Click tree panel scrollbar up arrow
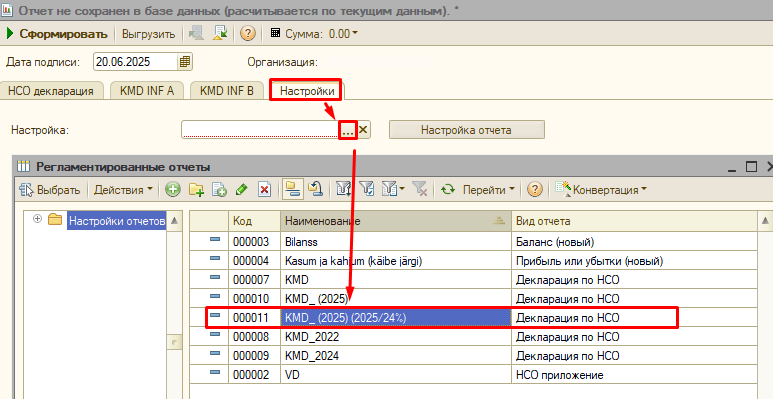Screen dimensions: 773x399 coord(174,221)
